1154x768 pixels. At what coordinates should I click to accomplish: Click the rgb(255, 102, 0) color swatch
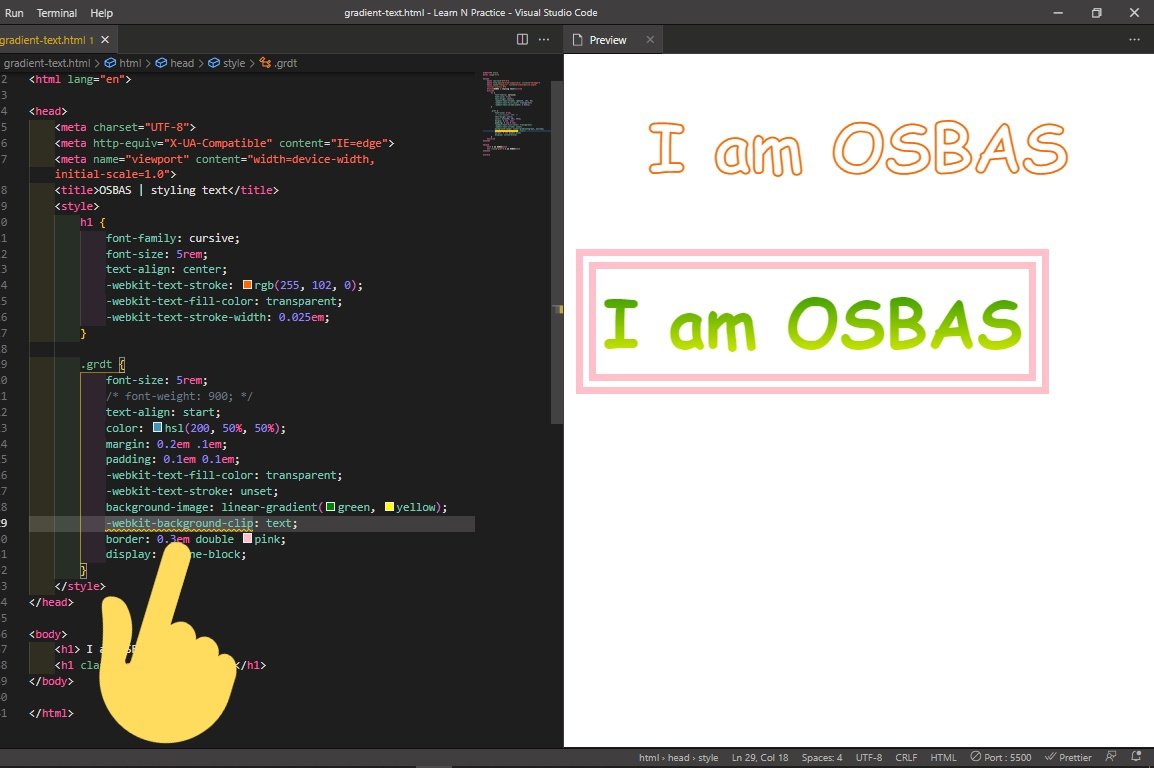[x=247, y=285]
